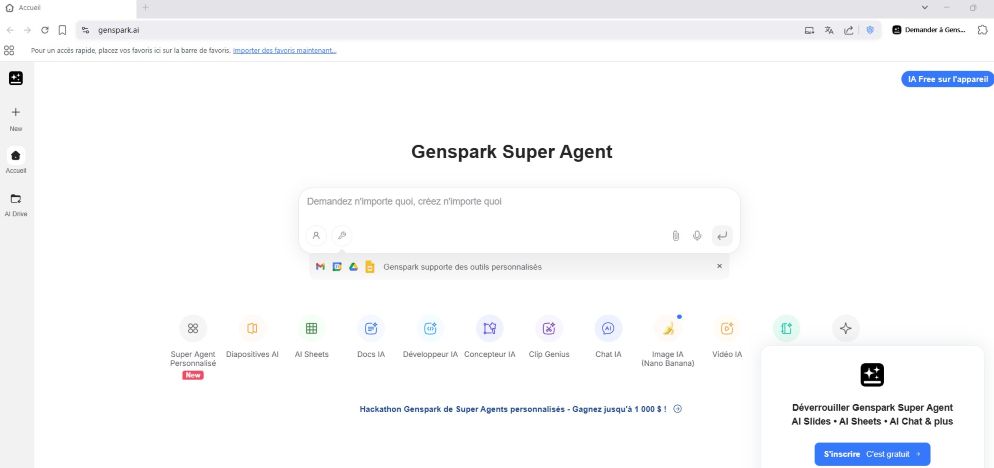Open the AI Sheets tool
The image size is (994, 468).
pyautogui.click(x=311, y=329)
